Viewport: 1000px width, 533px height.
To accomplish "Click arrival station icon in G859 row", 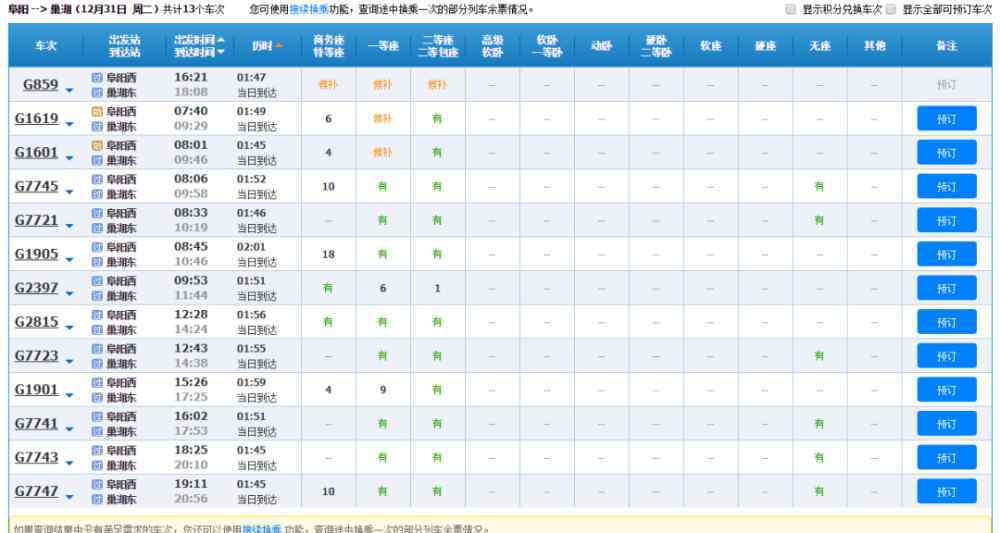I will [97, 93].
